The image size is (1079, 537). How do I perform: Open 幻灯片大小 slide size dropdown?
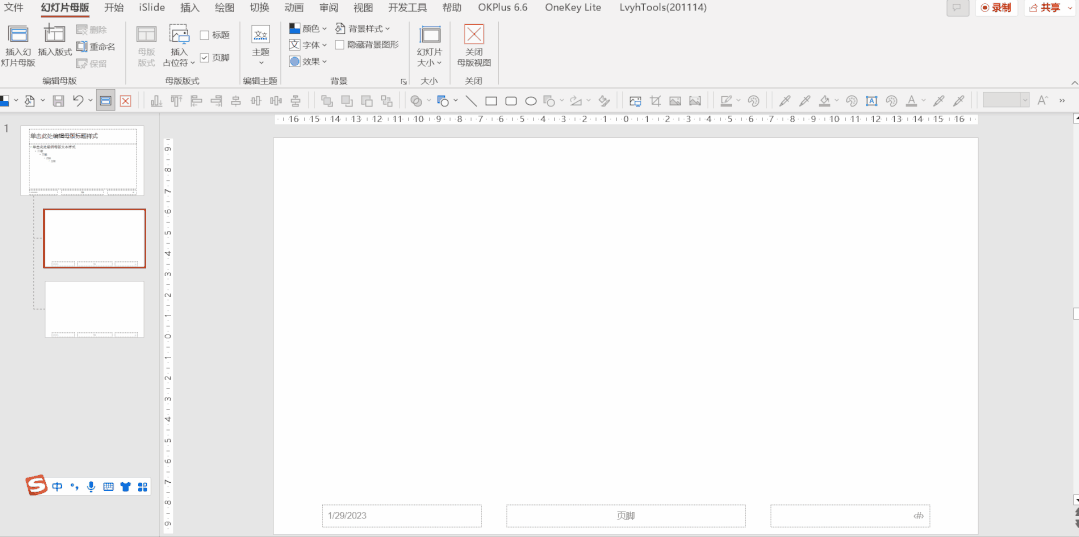[x=430, y=46]
